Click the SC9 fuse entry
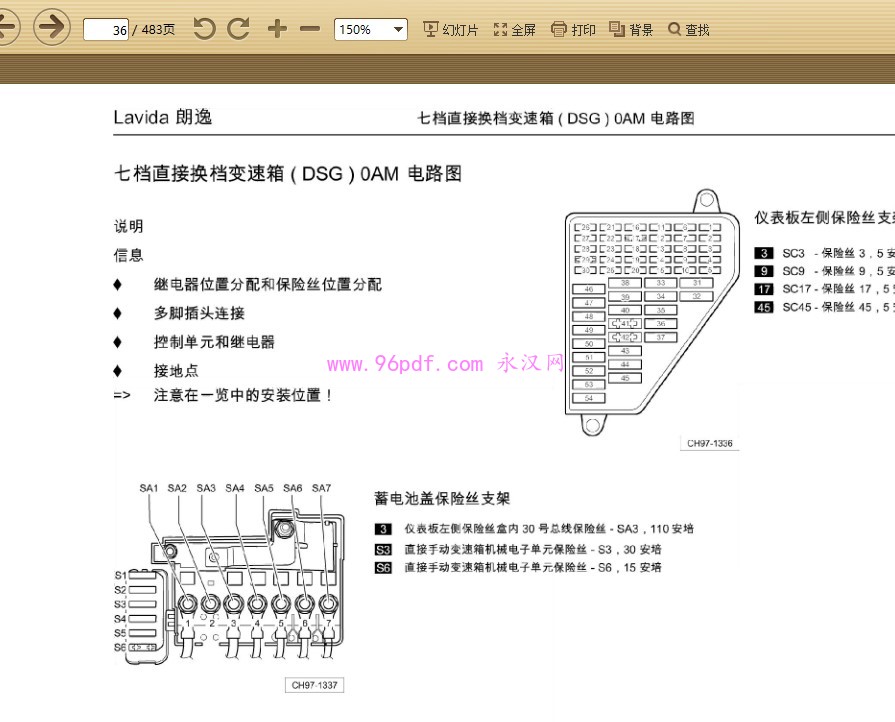895x722 pixels. coord(825,271)
